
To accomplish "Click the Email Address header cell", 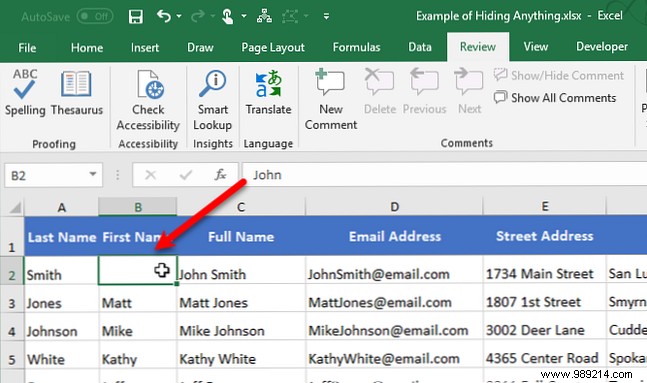I will pyautogui.click(x=394, y=236).
